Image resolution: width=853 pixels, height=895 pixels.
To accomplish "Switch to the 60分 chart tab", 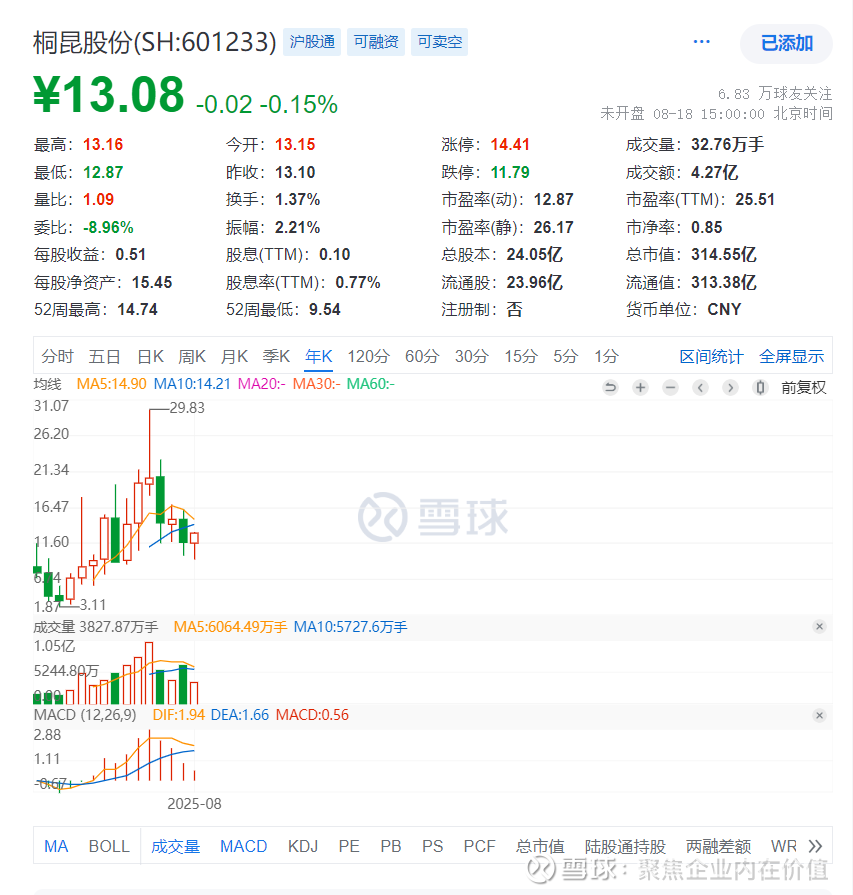I will [x=422, y=357].
